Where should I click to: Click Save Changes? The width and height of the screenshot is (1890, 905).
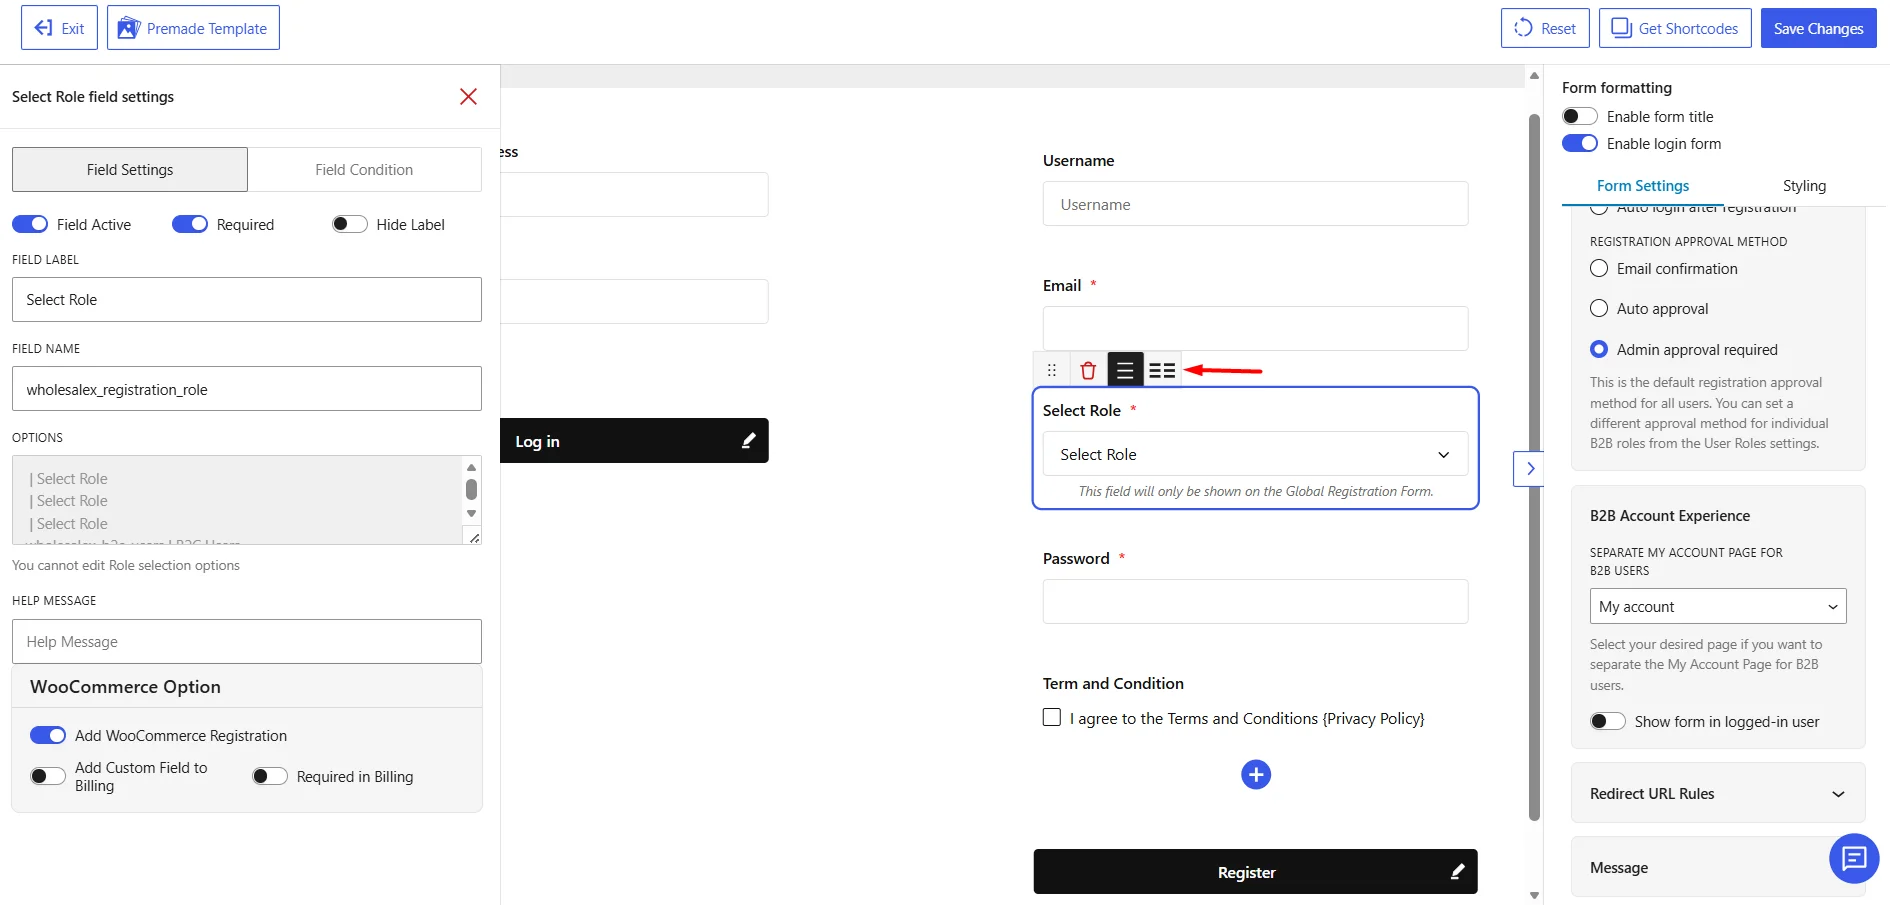tap(1818, 28)
